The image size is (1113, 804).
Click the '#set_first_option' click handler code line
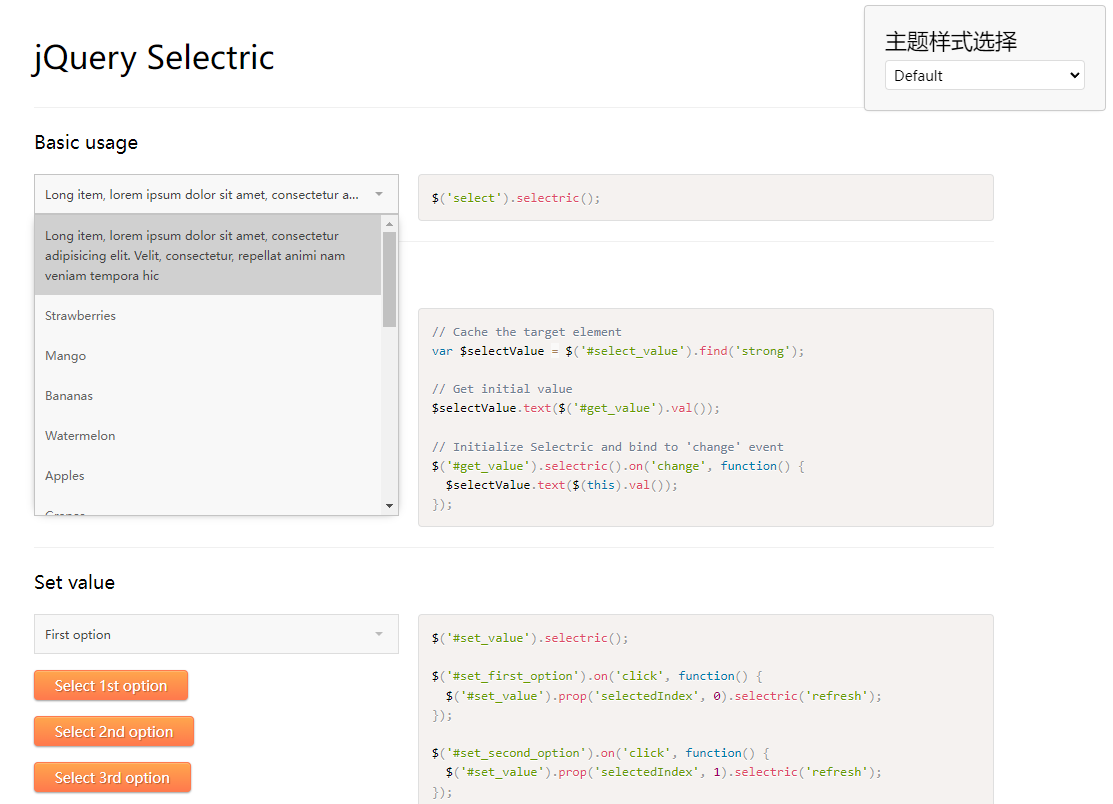tap(597, 676)
